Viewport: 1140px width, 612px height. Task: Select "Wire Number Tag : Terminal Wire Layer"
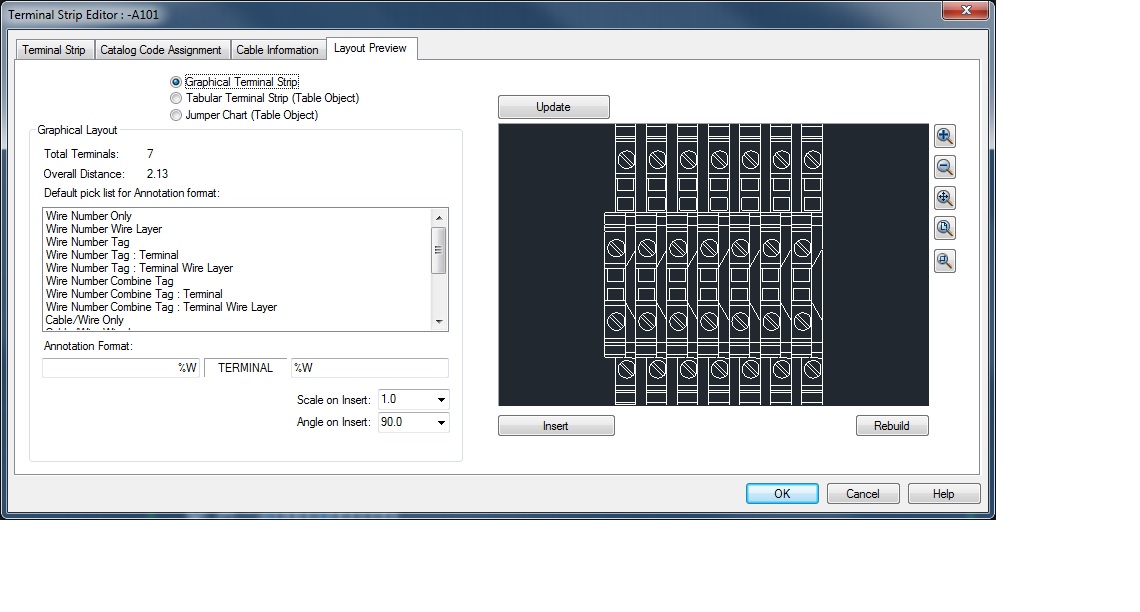click(139, 268)
